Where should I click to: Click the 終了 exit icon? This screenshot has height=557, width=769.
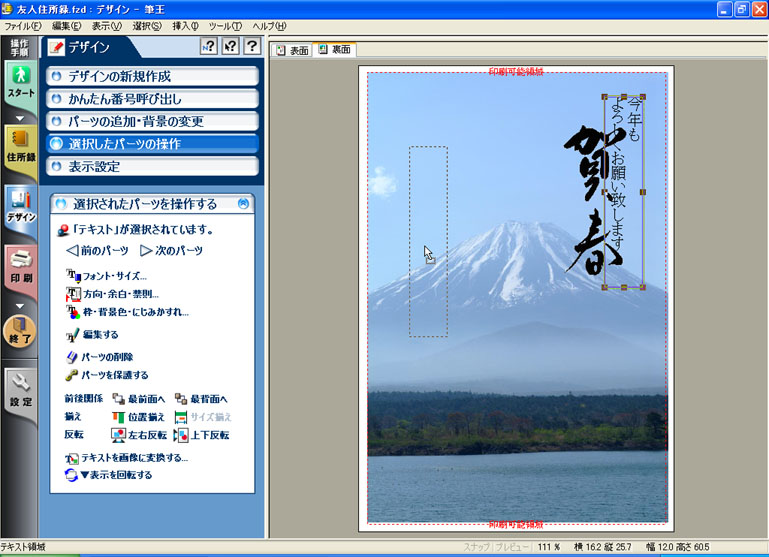click(20, 331)
